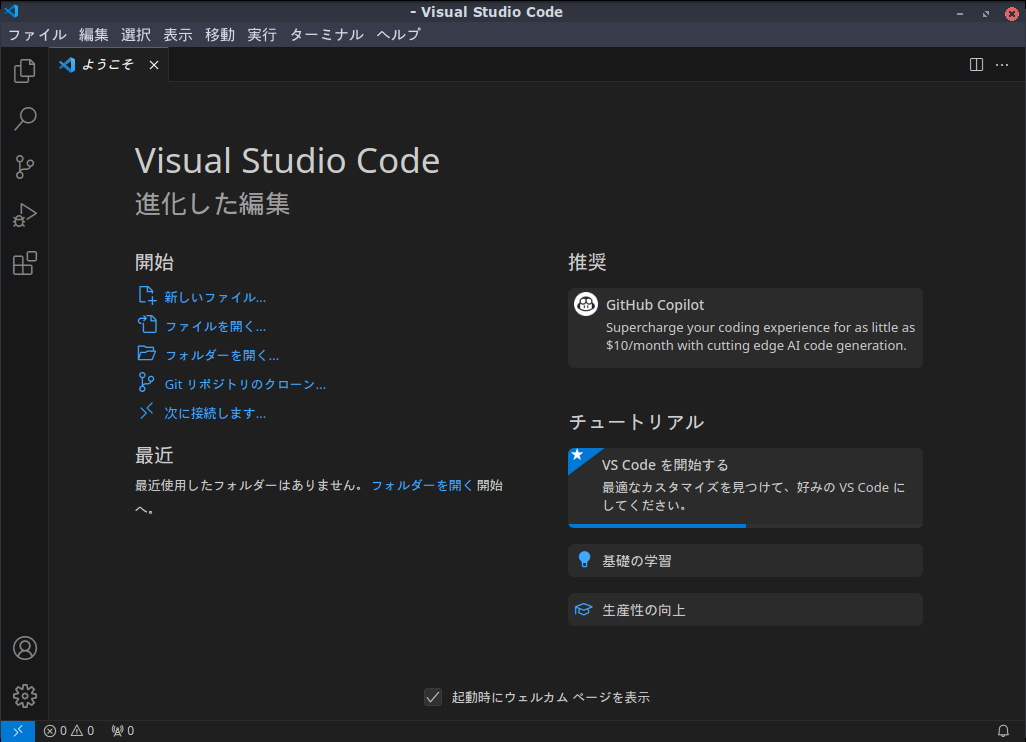The width and height of the screenshot is (1026, 742).
Task: Click the ファイルを開く... link
Action: (x=215, y=326)
